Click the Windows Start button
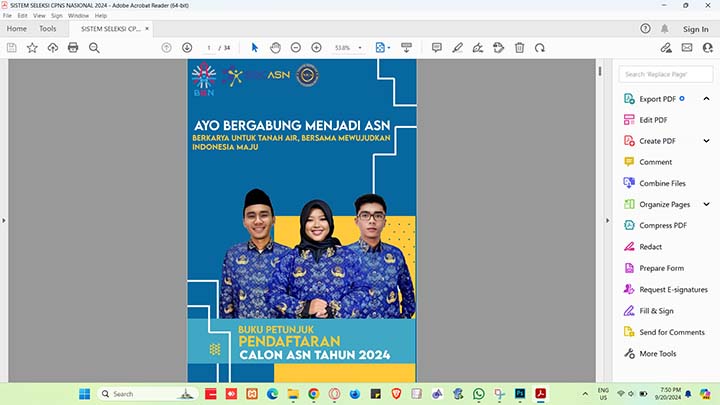Viewport: 720px width, 405px height. [x=84, y=394]
